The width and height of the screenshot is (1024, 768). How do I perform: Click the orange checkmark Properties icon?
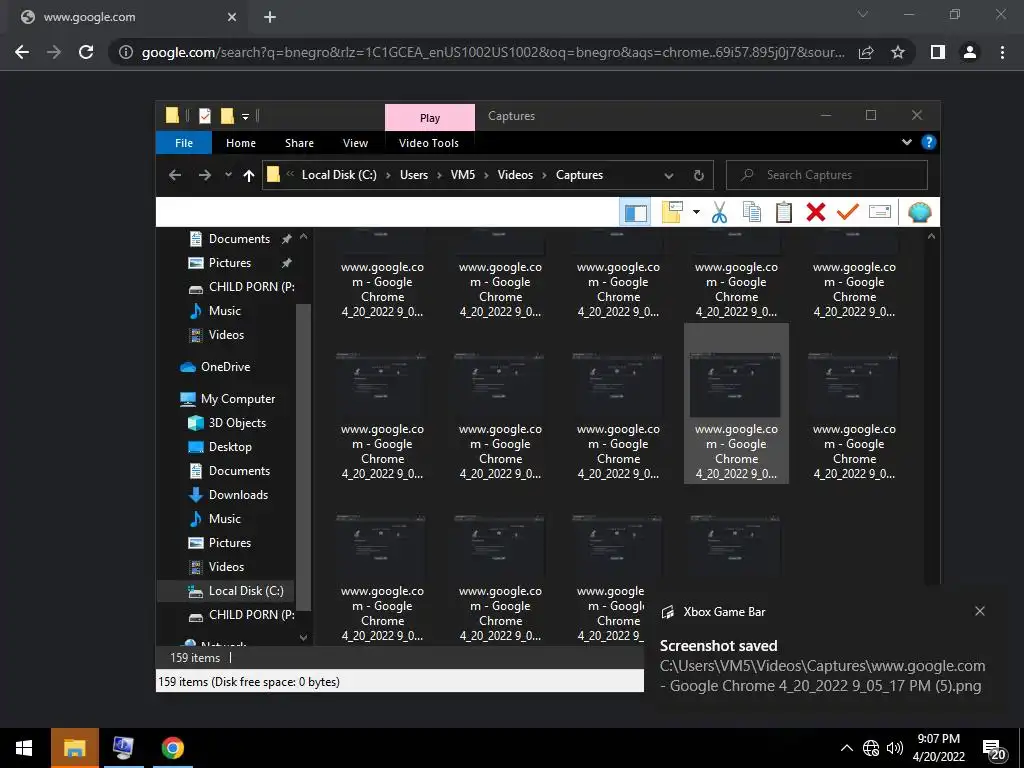click(848, 212)
